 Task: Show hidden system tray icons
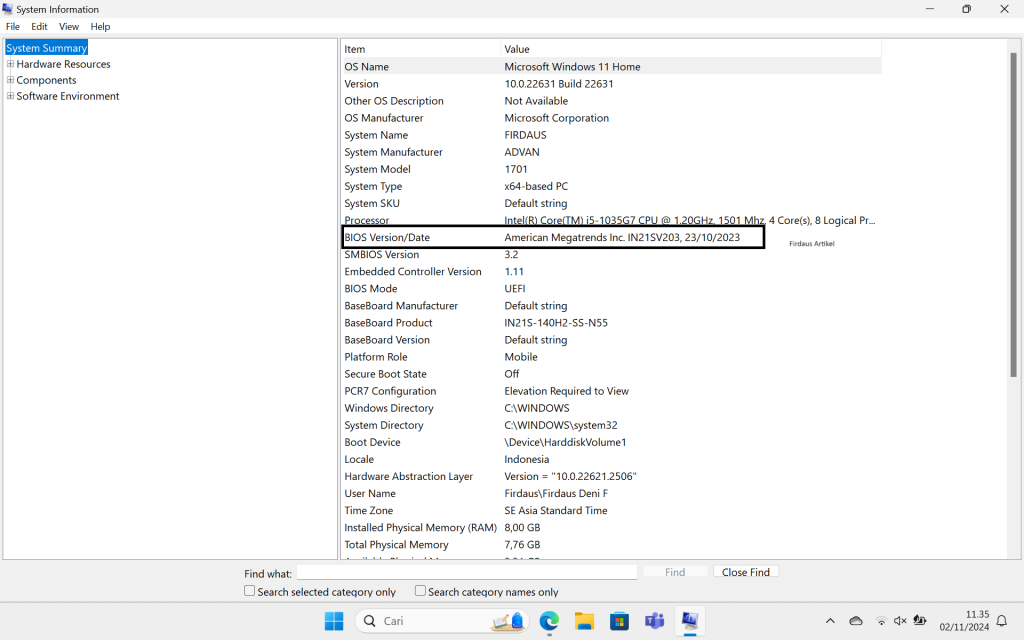point(830,621)
